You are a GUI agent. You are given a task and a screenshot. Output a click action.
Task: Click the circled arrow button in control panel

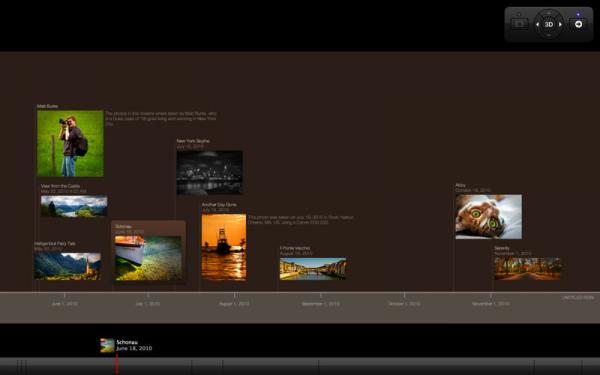click(x=579, y=24)
